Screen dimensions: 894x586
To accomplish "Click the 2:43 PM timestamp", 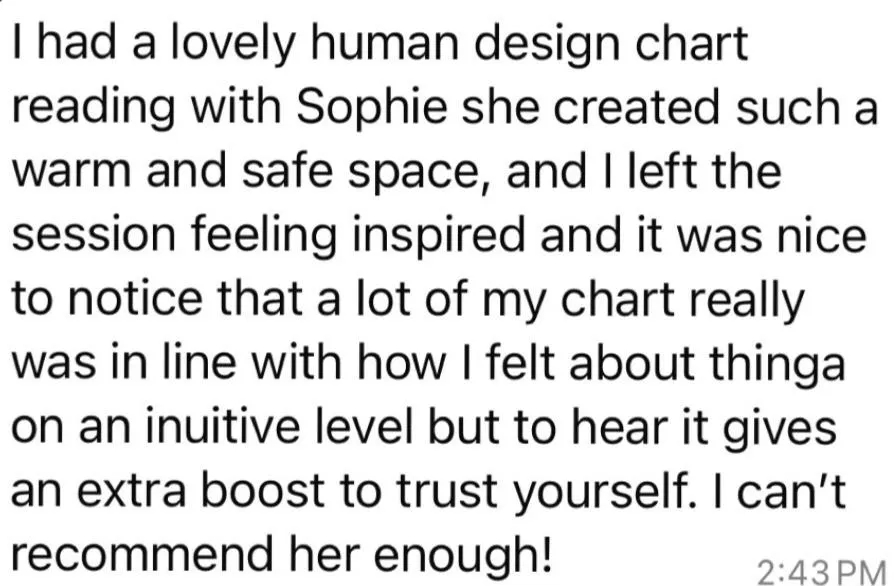I will [x=823, y=572].
